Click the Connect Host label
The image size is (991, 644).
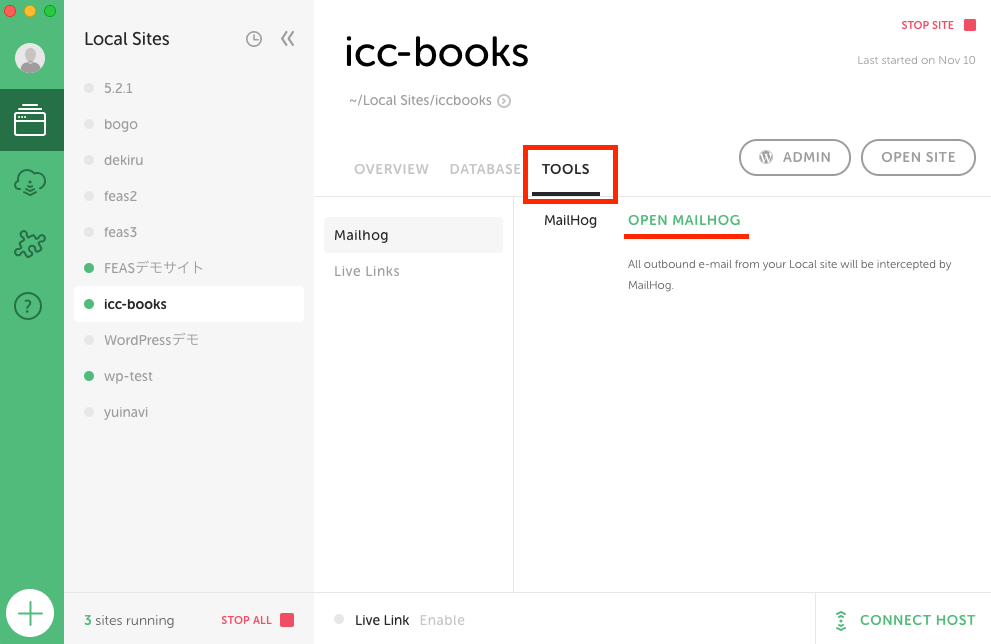917,621
